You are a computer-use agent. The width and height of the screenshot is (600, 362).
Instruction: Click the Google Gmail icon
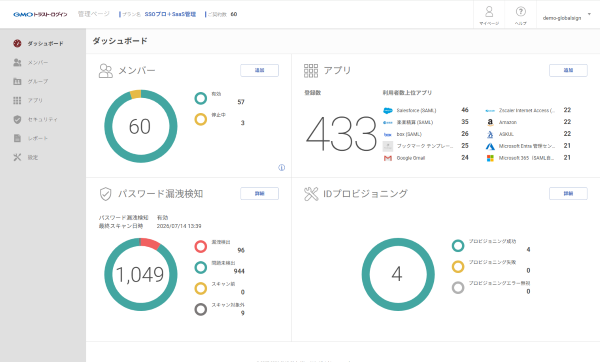[388, 158]
